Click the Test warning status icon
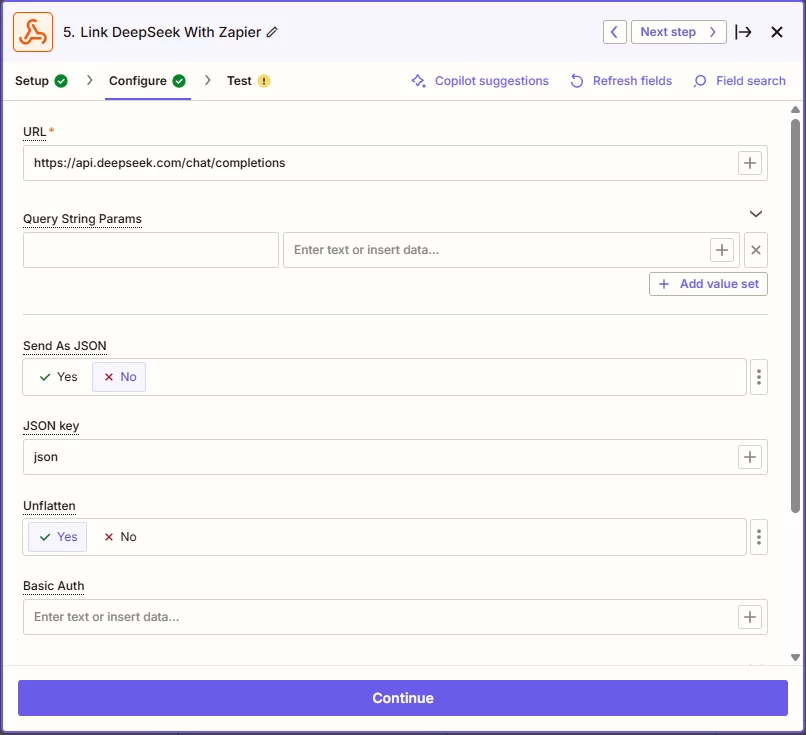This screenshot has height=735, width=806. [264, 81]
